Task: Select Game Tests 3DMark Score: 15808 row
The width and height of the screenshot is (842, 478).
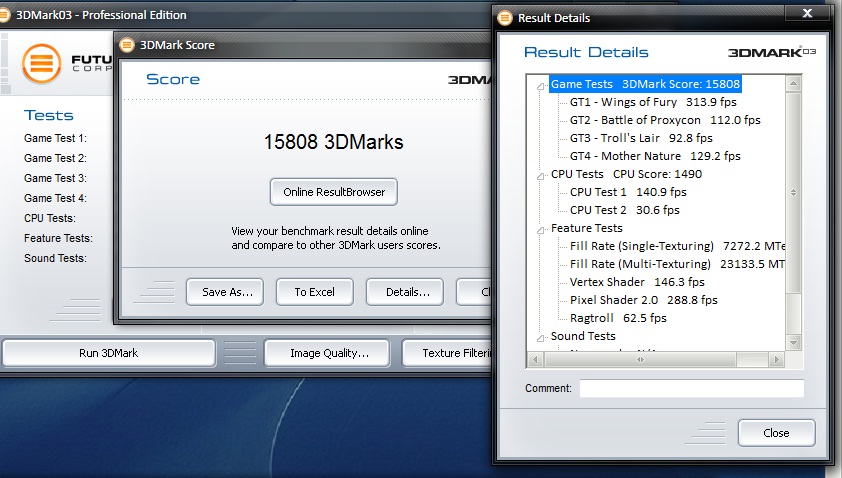Action: [645, 84]
